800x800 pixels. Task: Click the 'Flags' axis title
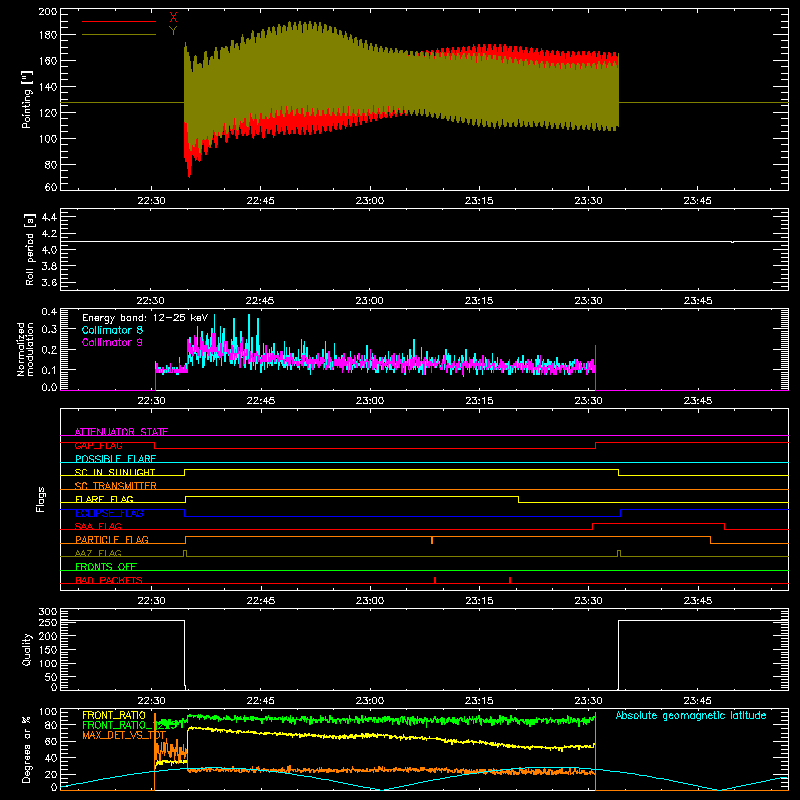41,499
